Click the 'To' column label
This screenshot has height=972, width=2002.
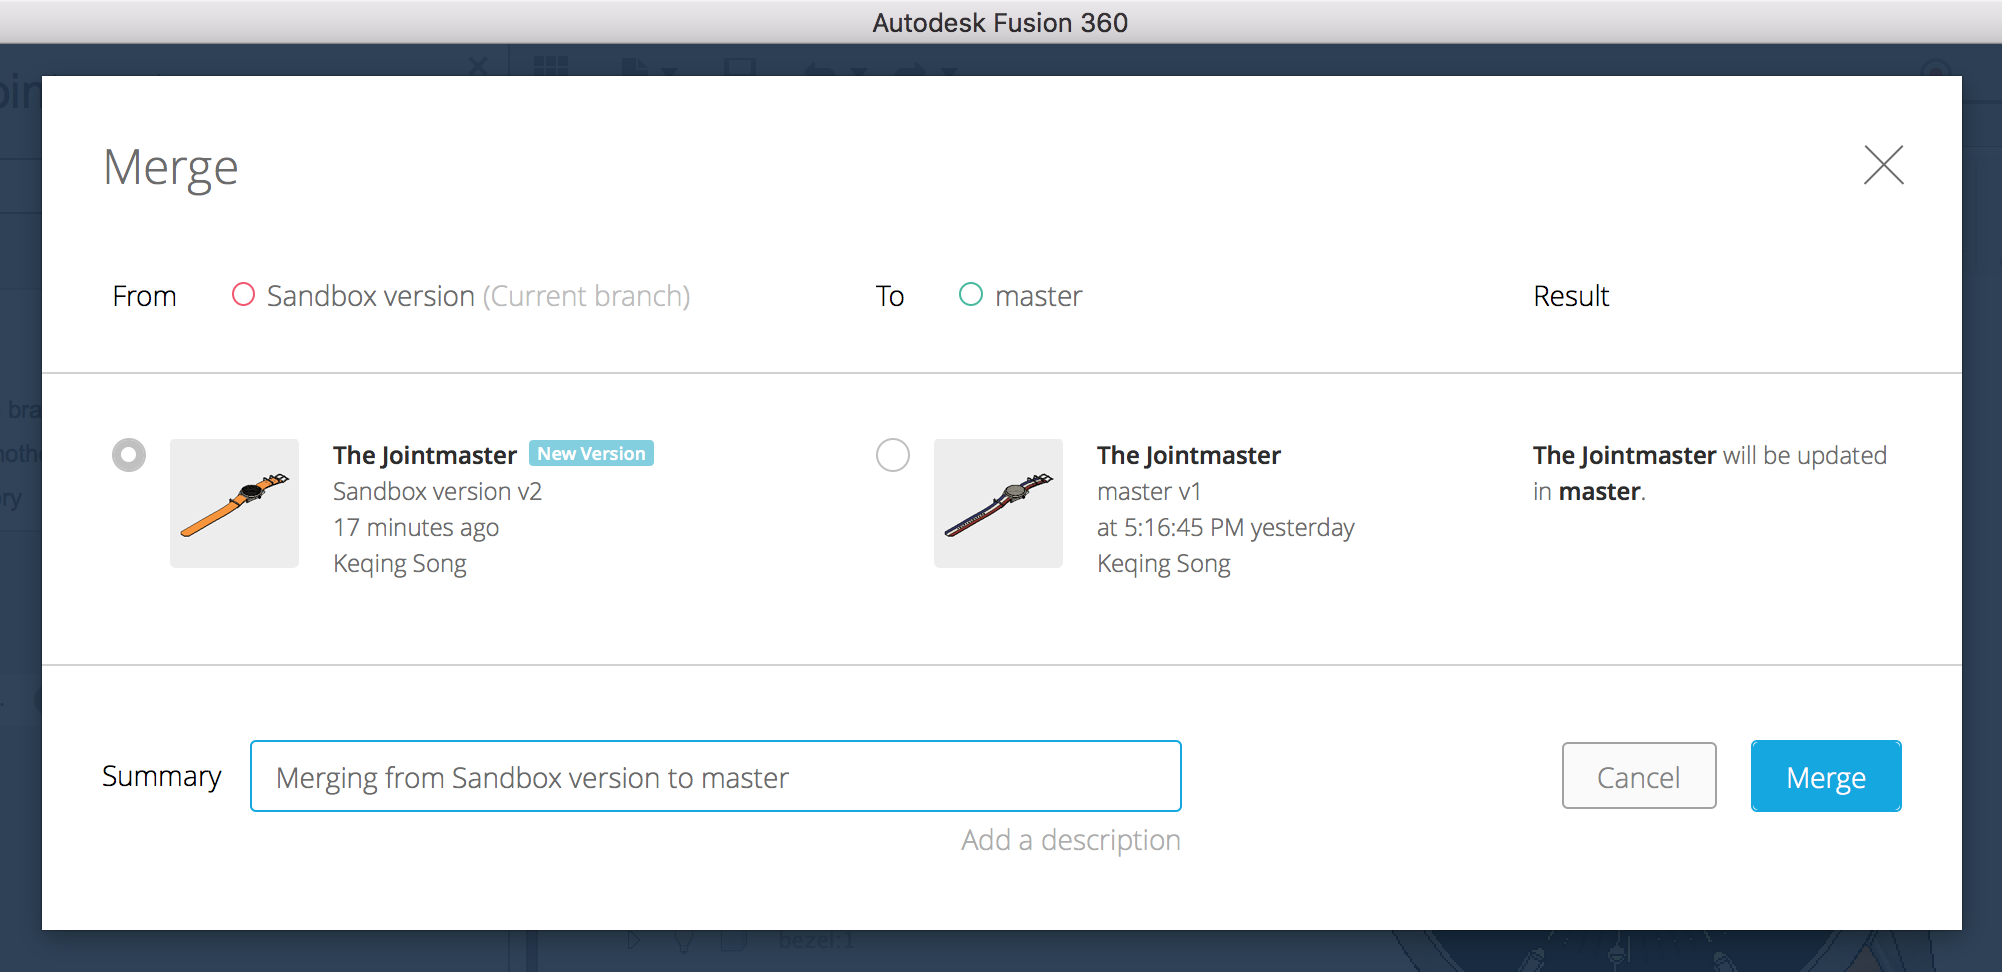(x=890, y=296)
